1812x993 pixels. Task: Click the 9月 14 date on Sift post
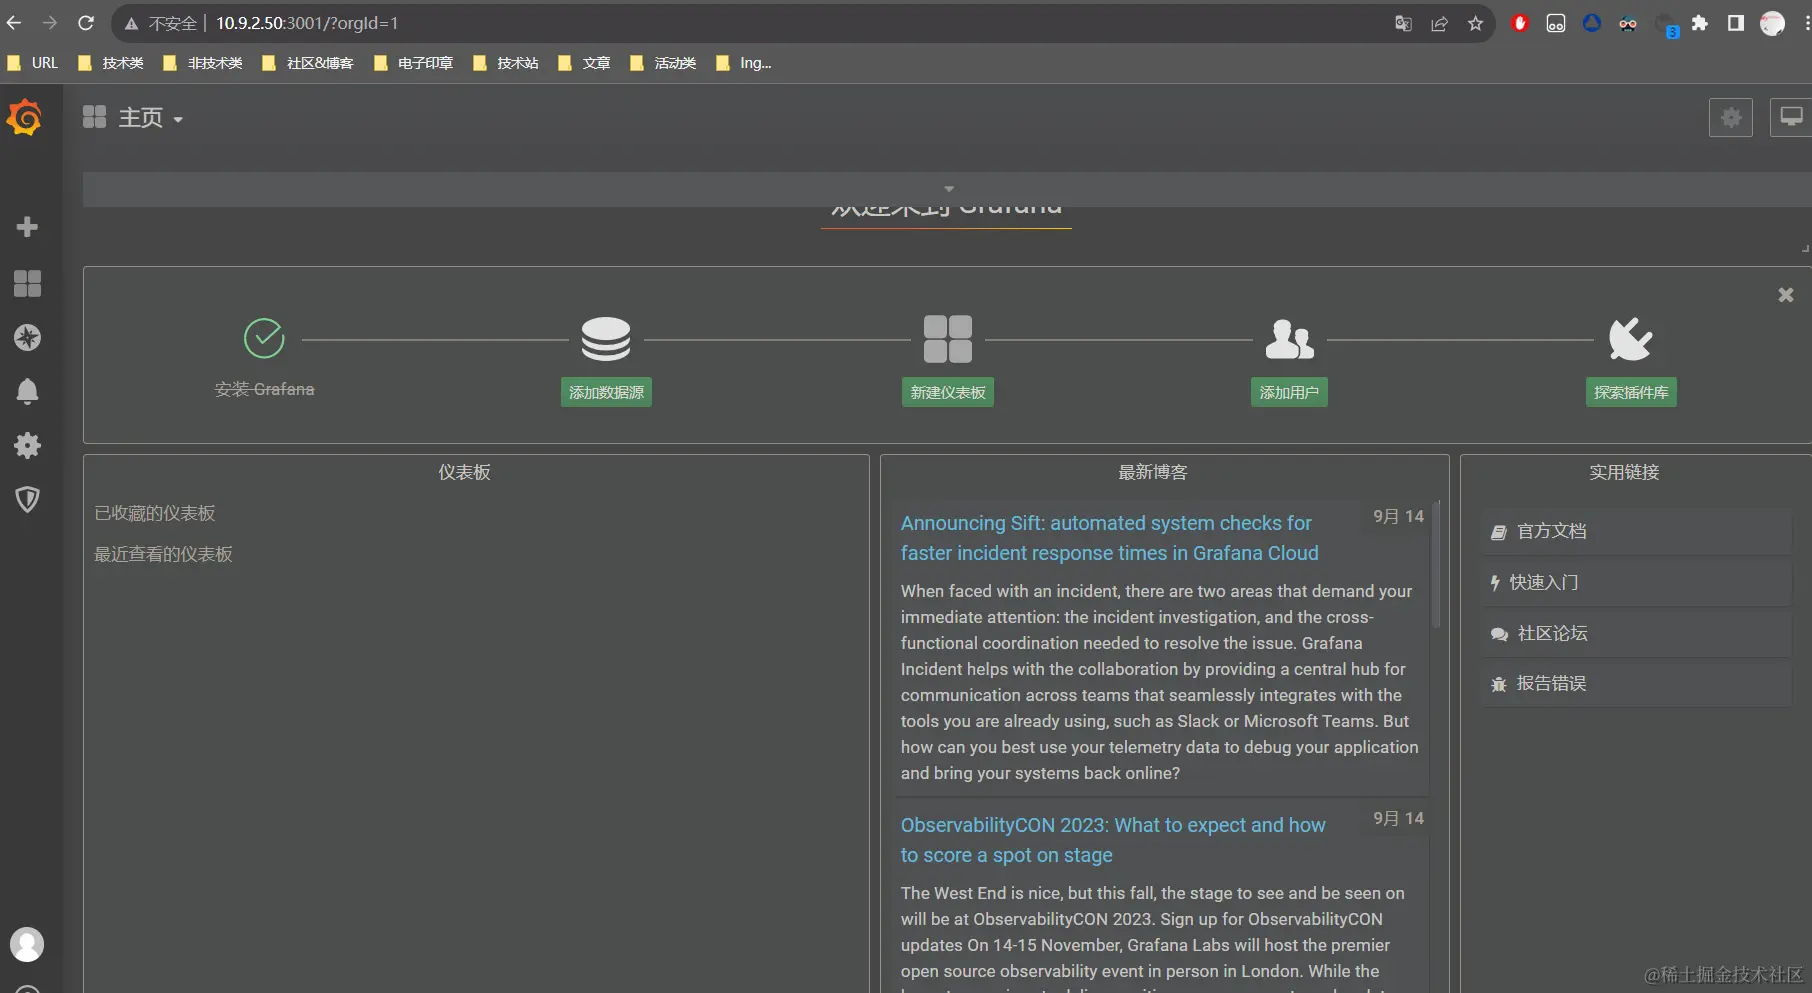pyautogui.click(x=1398, y=516)
